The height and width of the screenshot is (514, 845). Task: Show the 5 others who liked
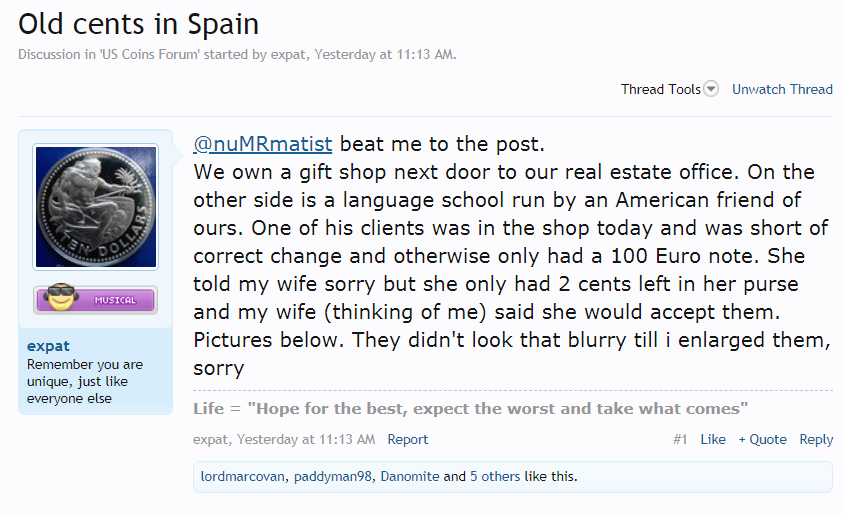495,476
